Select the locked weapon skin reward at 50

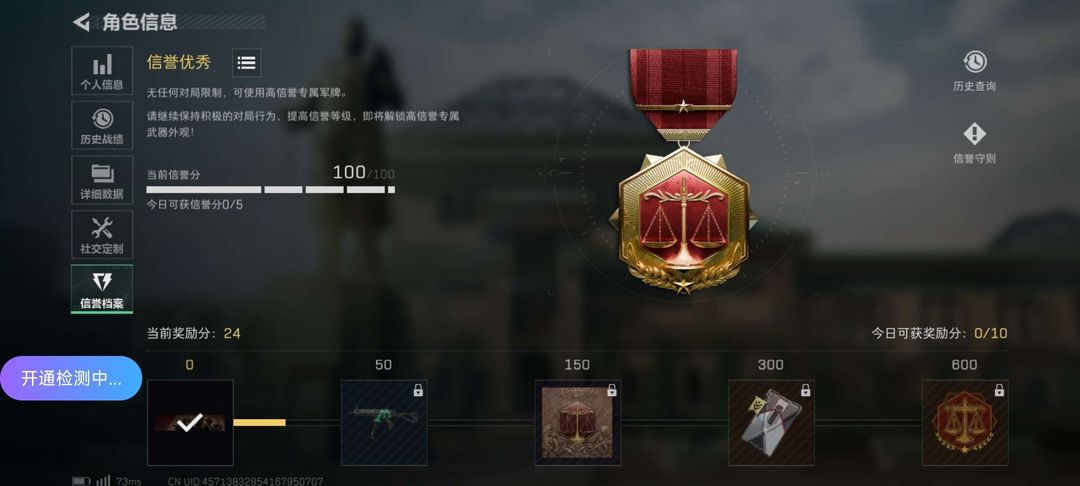pyautogui.click(x=384, y=423)
